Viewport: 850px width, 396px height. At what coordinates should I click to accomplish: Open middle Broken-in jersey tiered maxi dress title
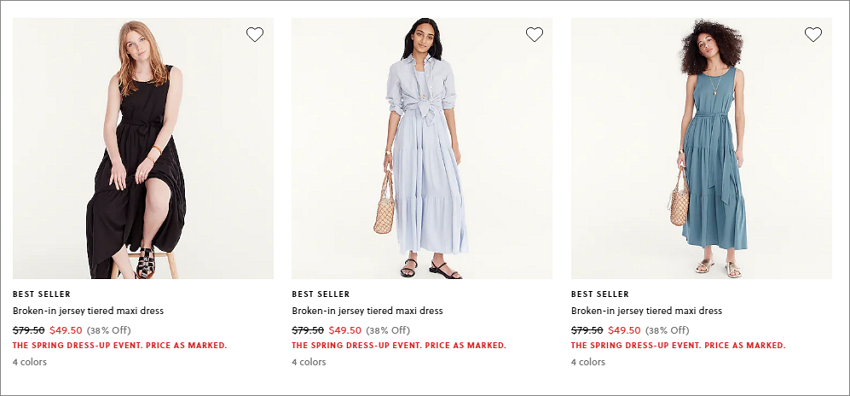point(368,311)
